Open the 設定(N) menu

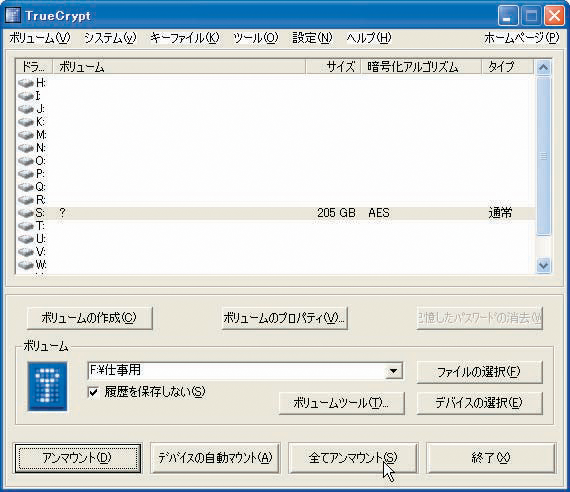[x=312, y=38]
